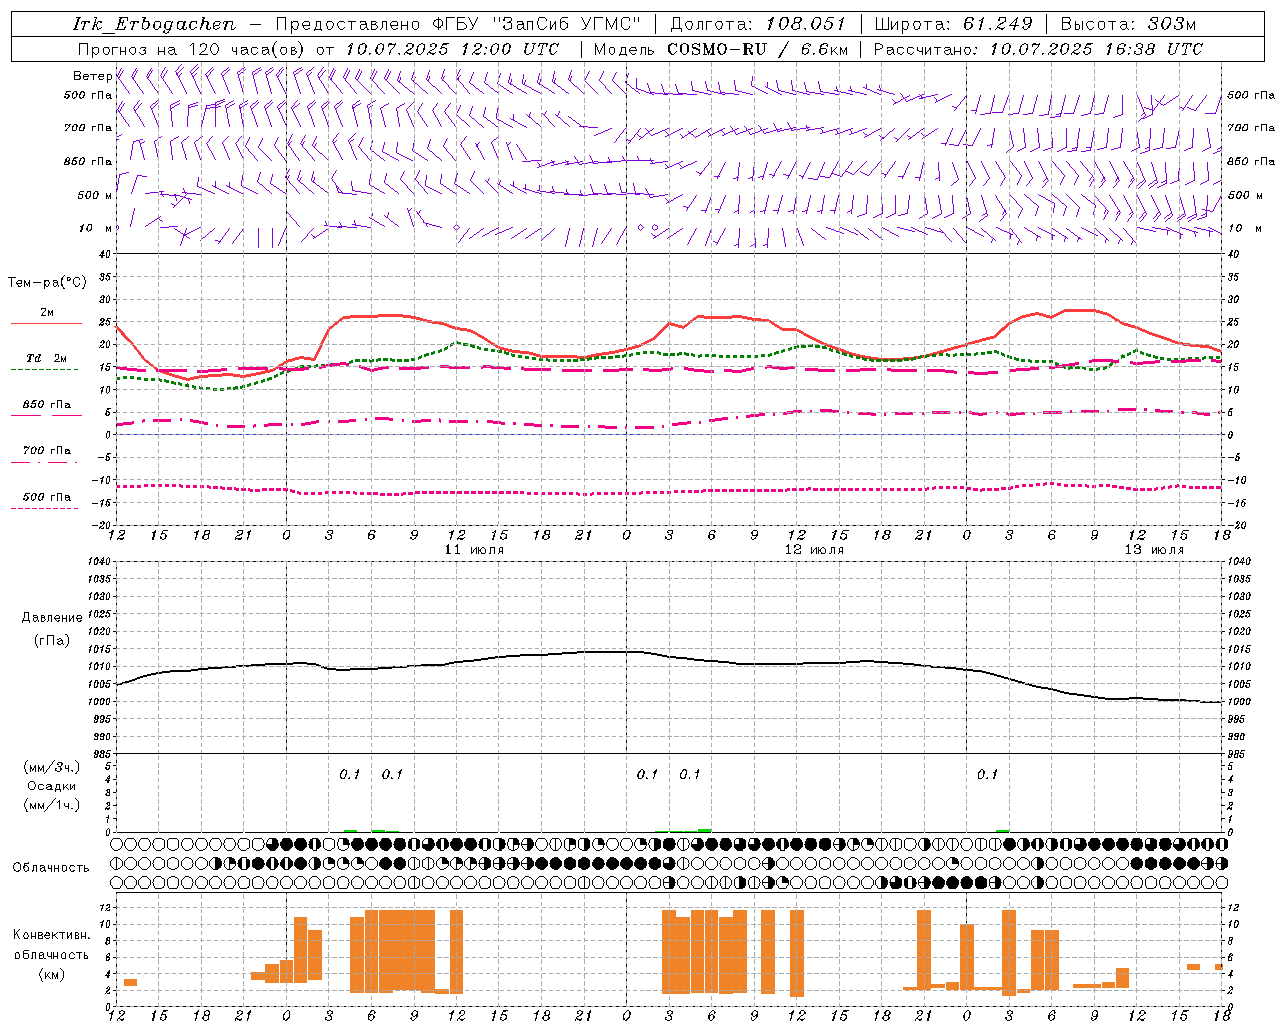Click the 700 гПа temperature legend entry
1280x1024 pixels.
click(x=47, y=451)
